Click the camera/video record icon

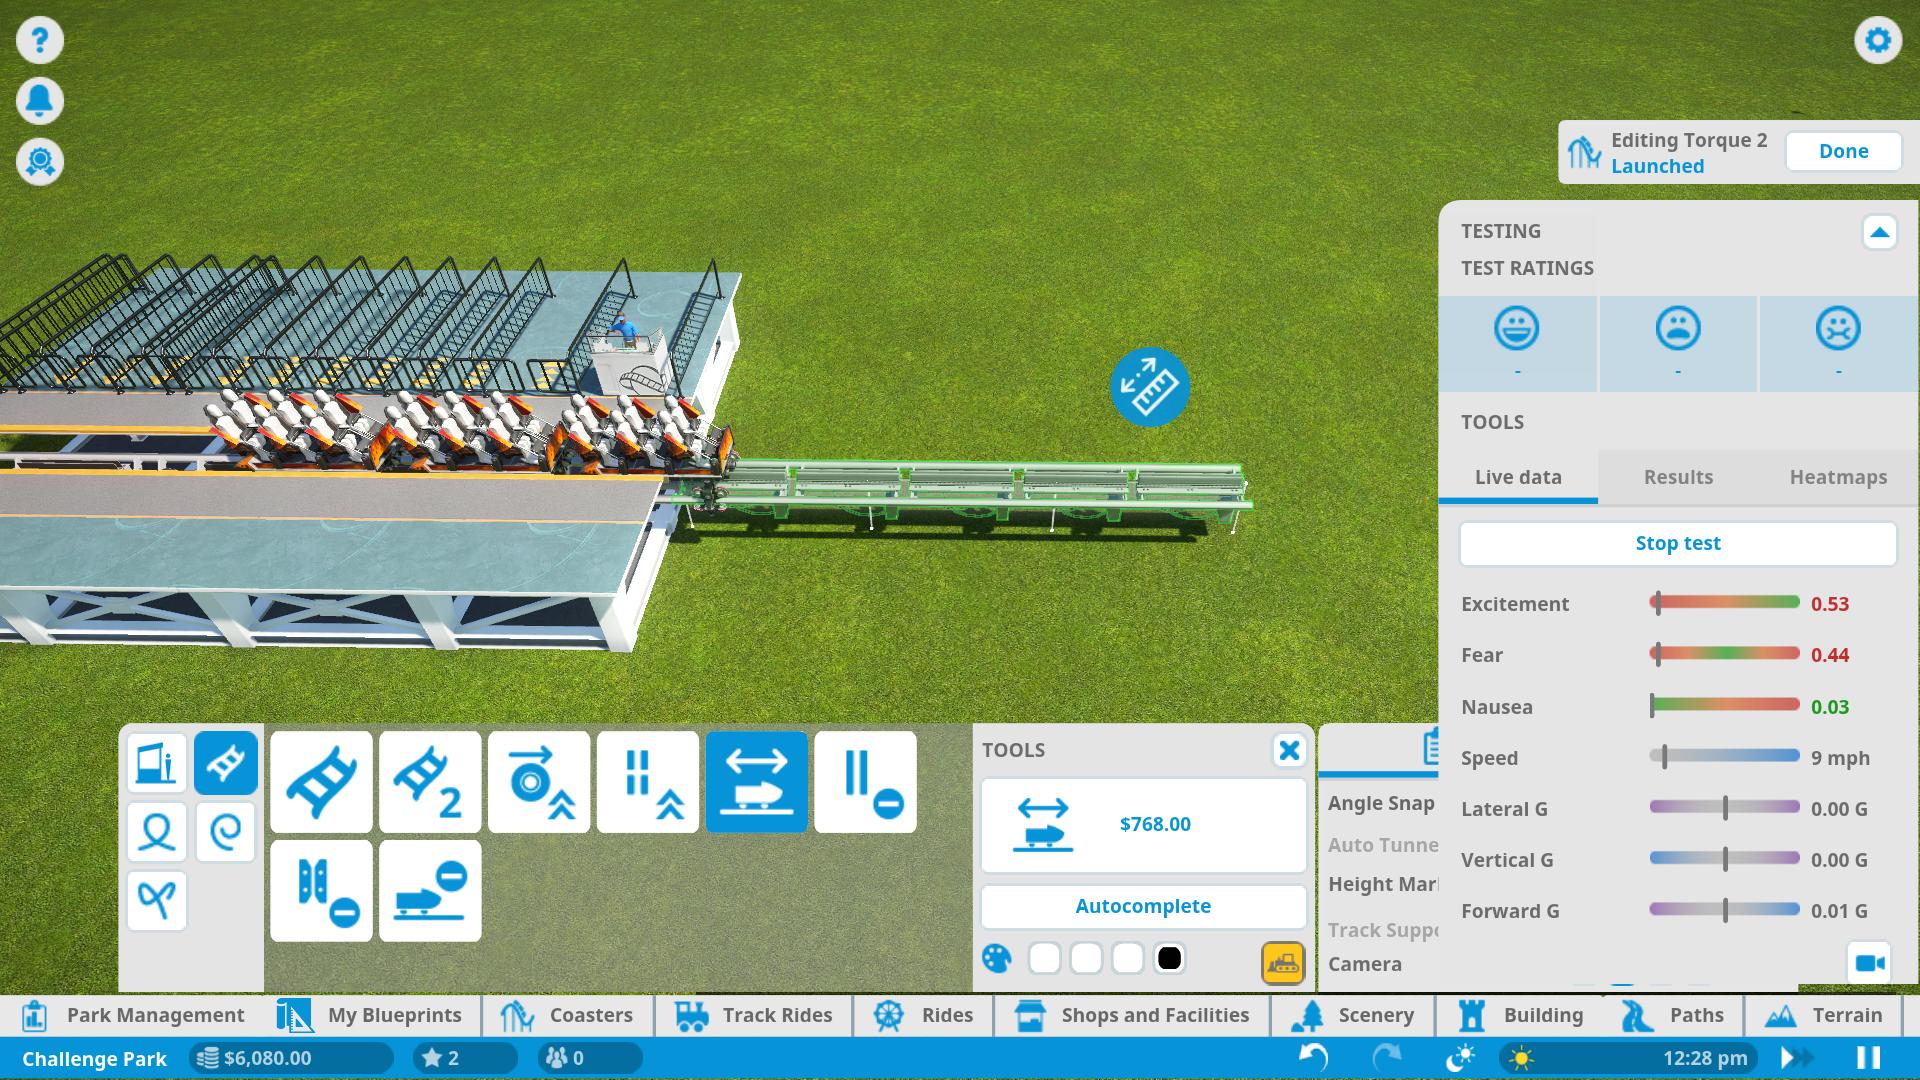click(1873, 963)
